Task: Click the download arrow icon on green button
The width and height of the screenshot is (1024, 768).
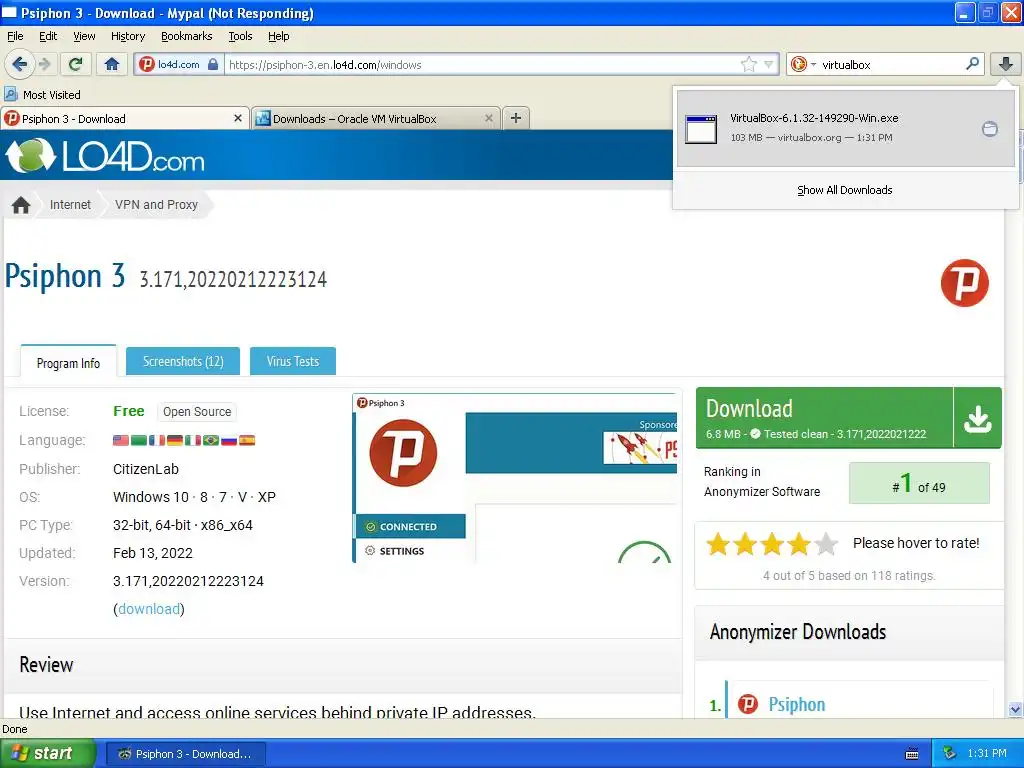Action: coord(978,418)
